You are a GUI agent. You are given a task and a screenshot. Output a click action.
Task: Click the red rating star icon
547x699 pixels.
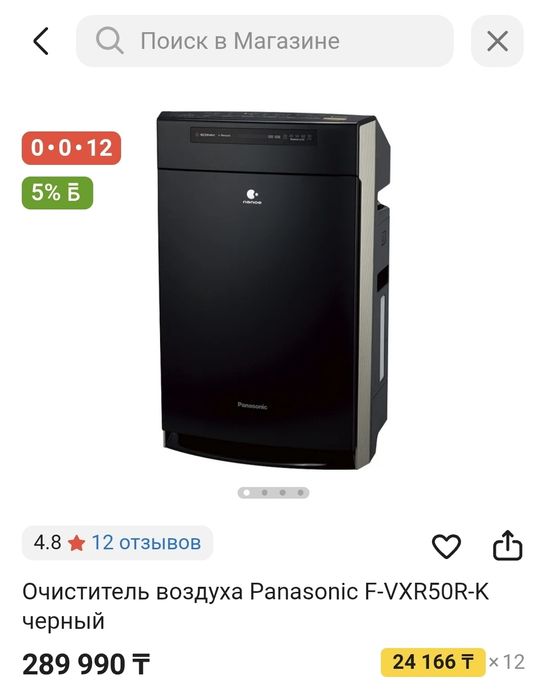(x=76, y=543)
